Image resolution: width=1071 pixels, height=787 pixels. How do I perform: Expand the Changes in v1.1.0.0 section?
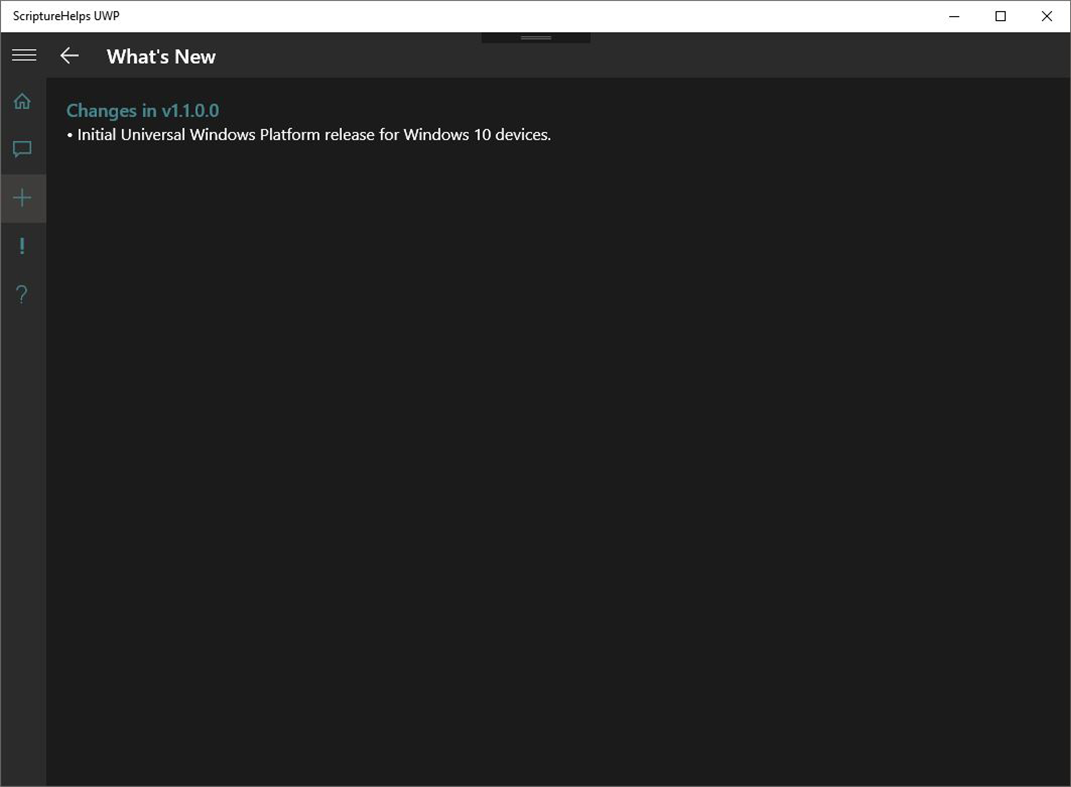(x=142, y=110)
